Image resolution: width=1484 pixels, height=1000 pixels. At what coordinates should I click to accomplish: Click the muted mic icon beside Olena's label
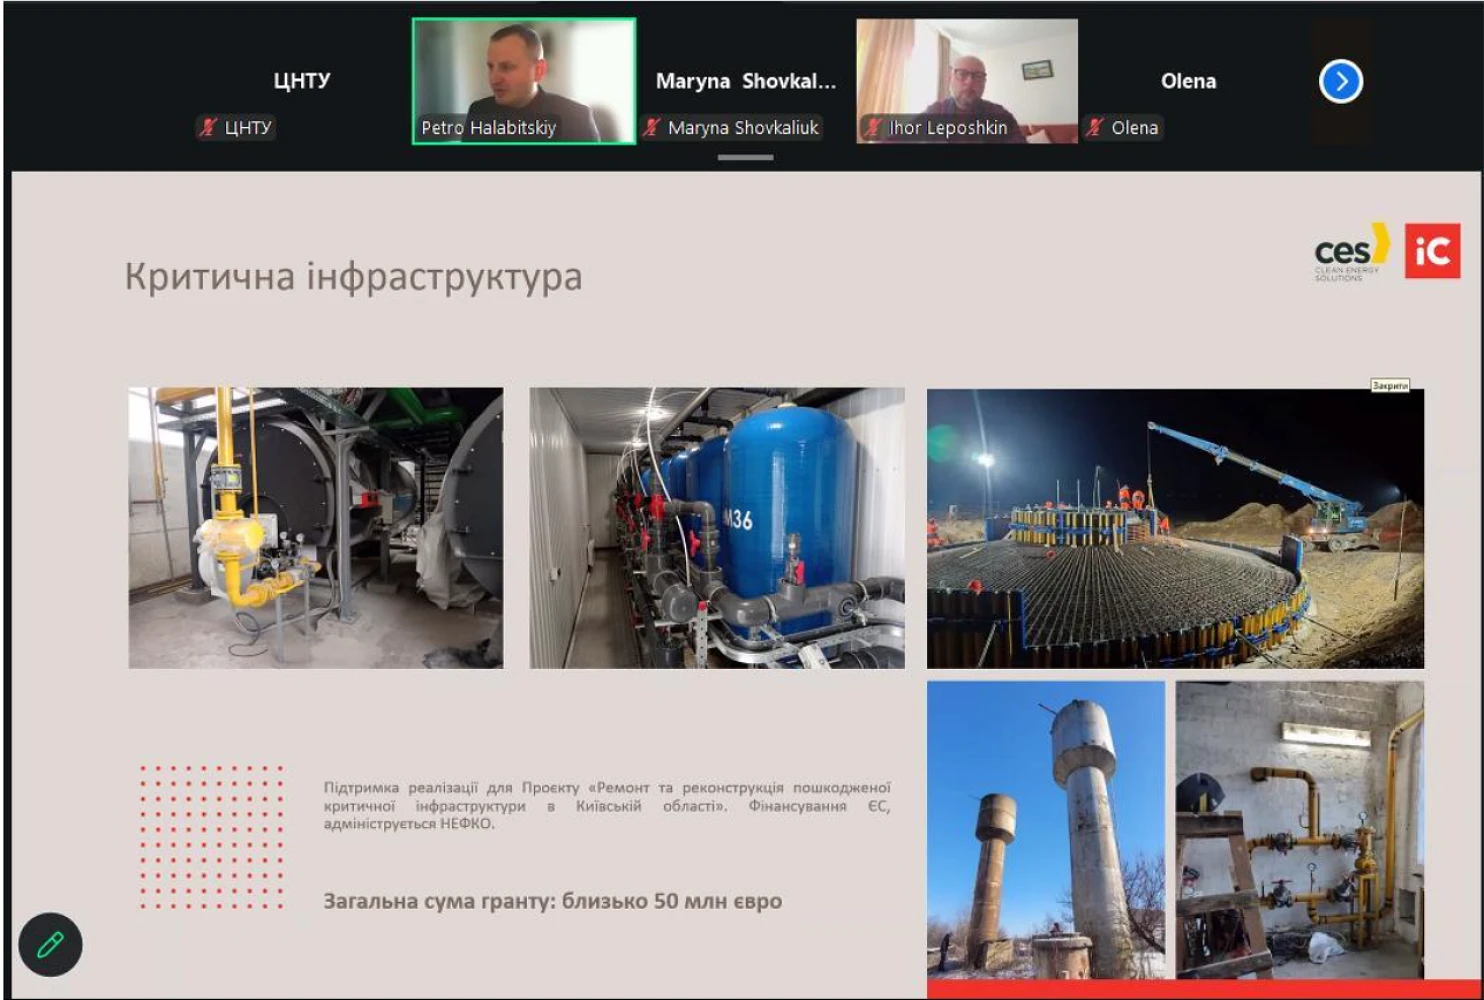tap(1095, 127)
